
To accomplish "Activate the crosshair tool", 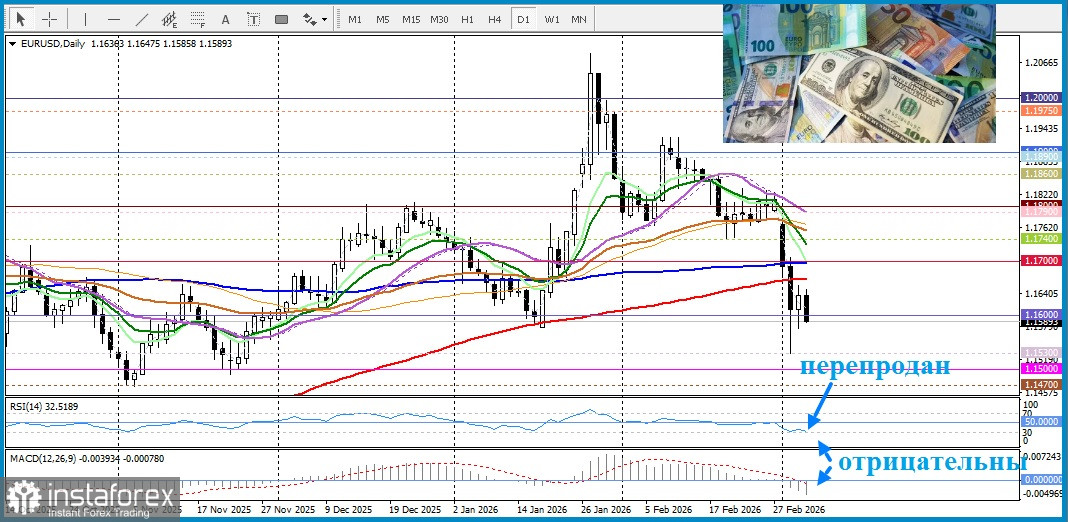I will coord(49,19).
